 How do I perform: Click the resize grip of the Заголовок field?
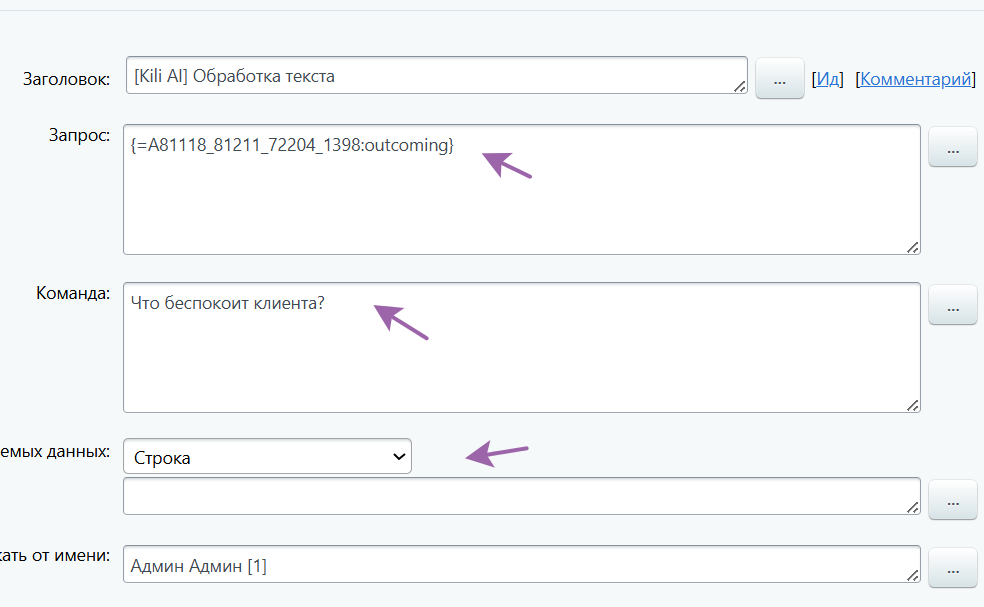tap(740, 87)
